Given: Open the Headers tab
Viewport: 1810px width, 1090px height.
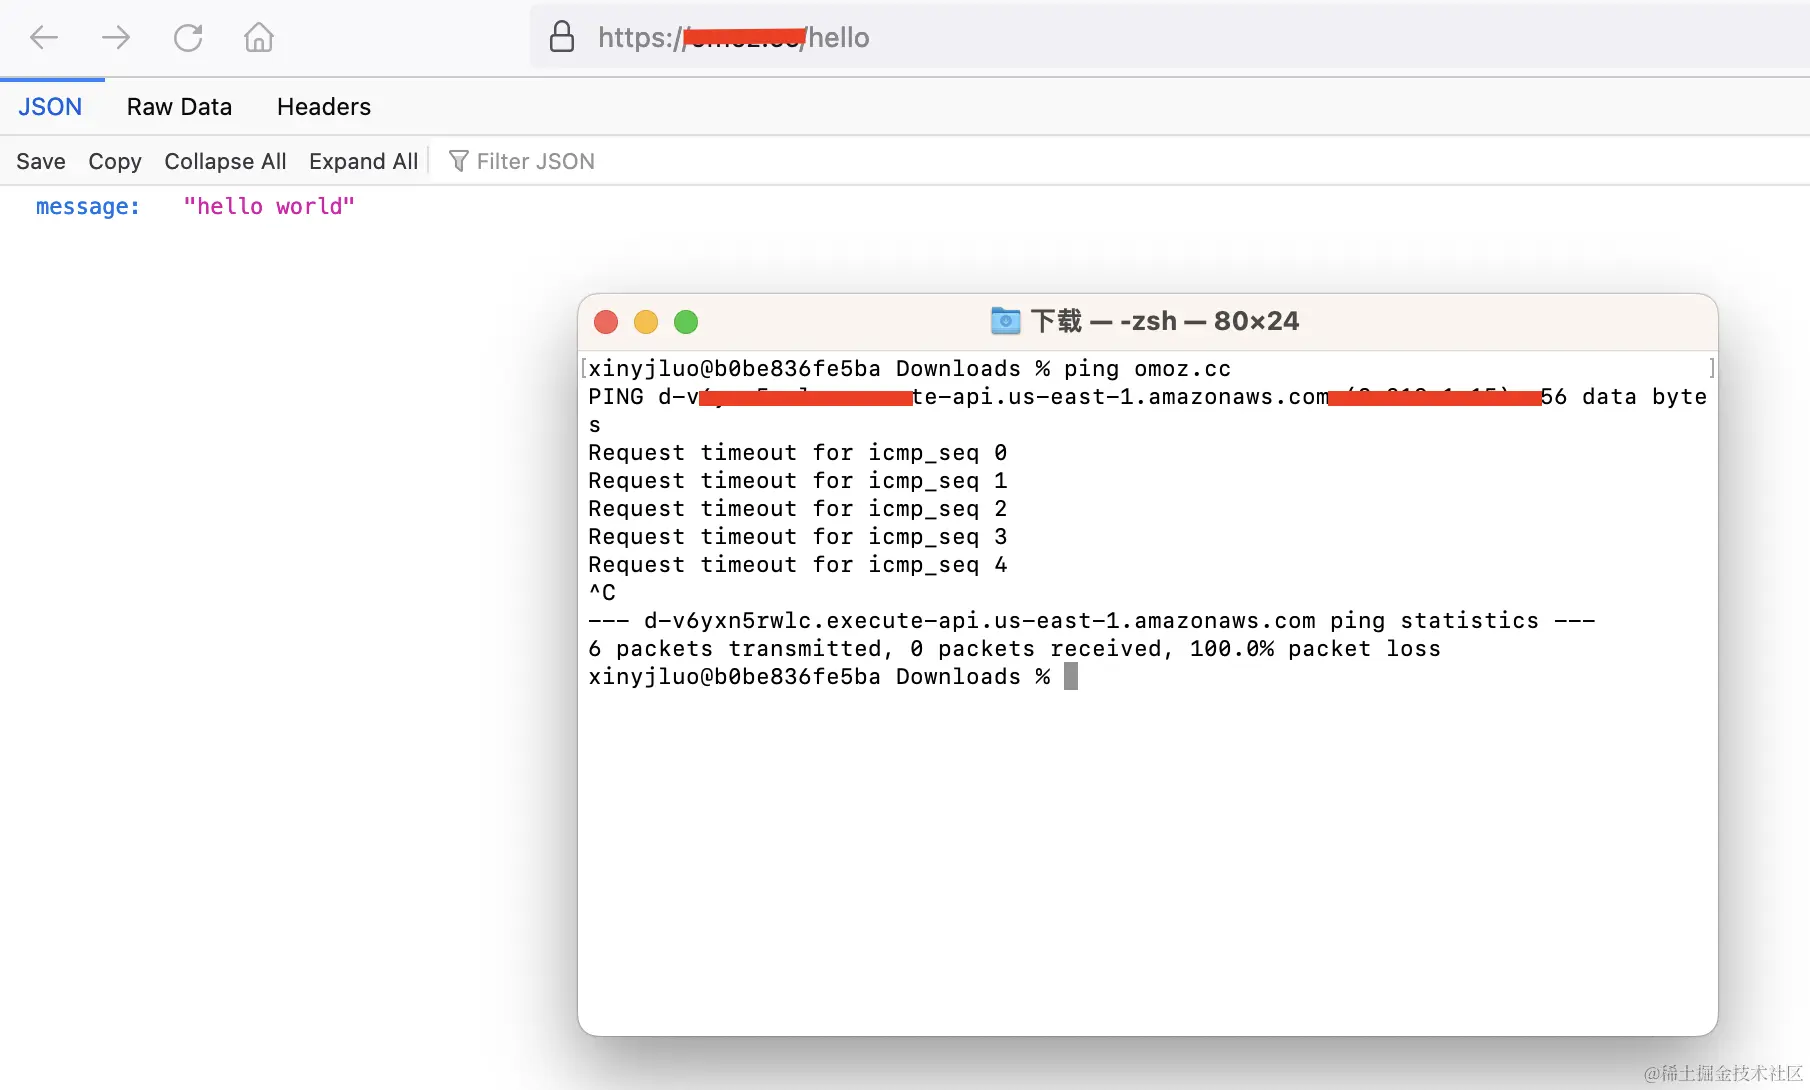Looking at the screenshot, I should [x=324, y=107].
